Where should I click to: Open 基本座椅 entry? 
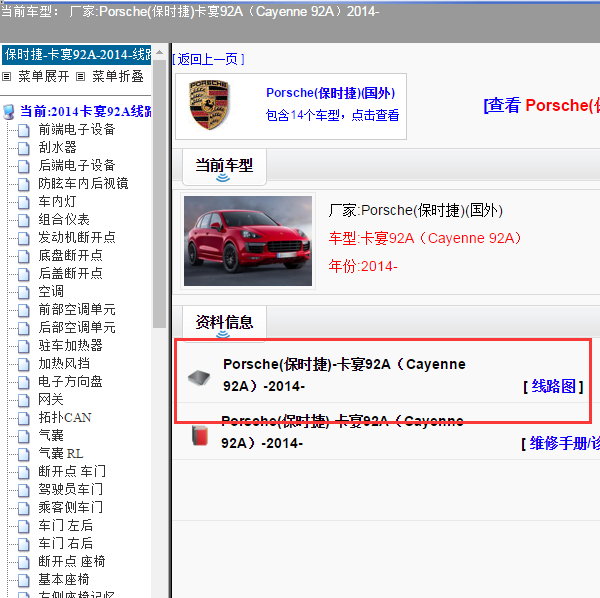click(64, 579)
